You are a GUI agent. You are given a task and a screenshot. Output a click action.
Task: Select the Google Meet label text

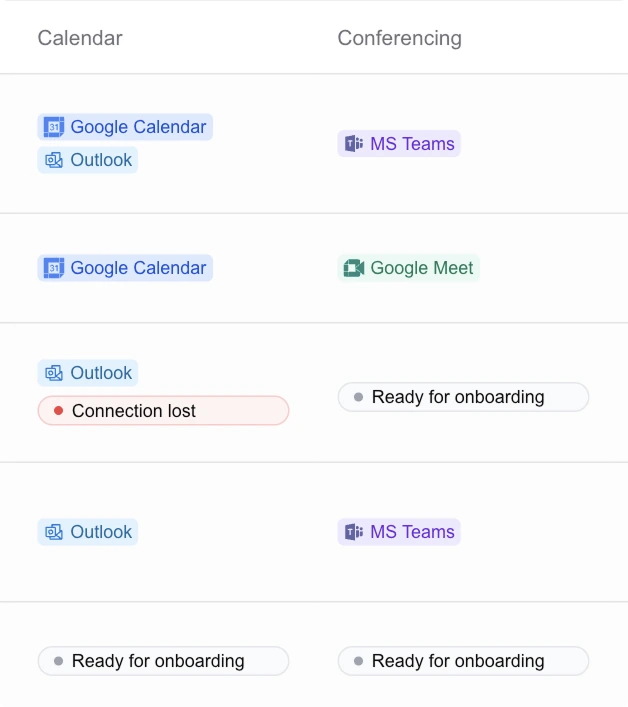(422, 268)
